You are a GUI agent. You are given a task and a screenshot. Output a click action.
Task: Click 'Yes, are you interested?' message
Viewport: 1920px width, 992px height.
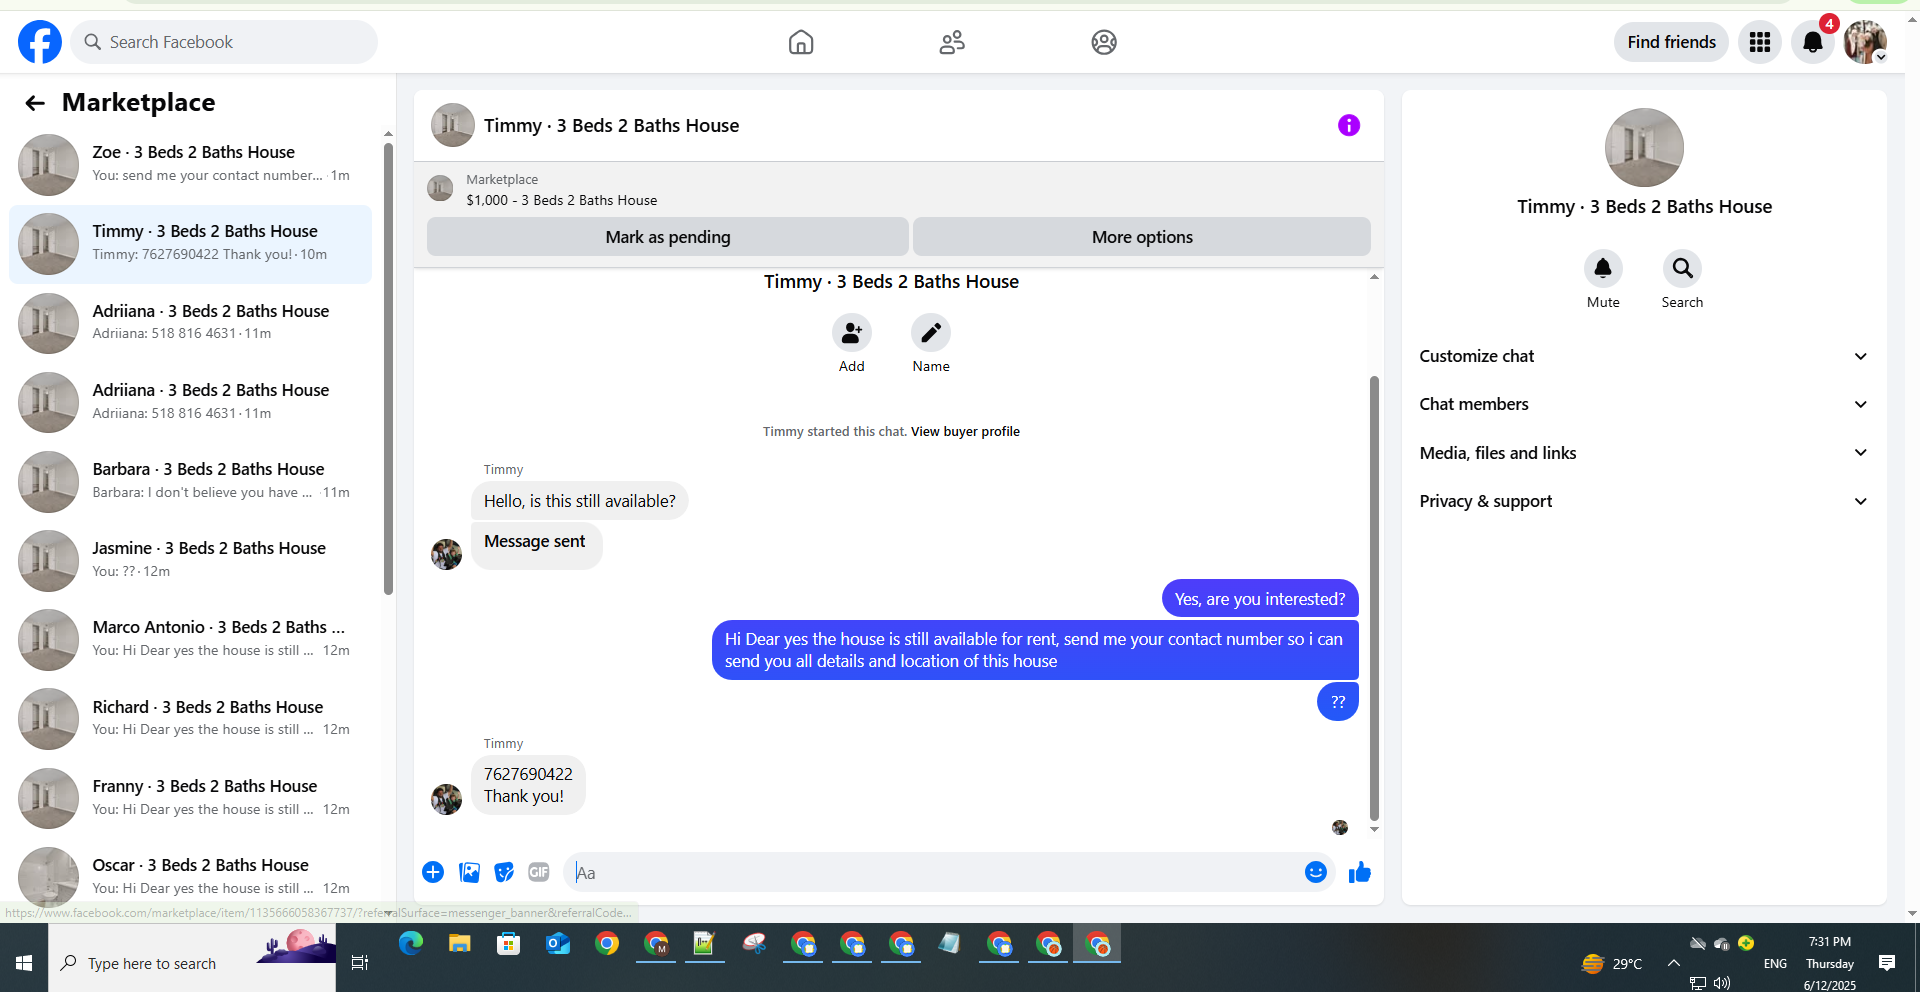[1260, 599]
